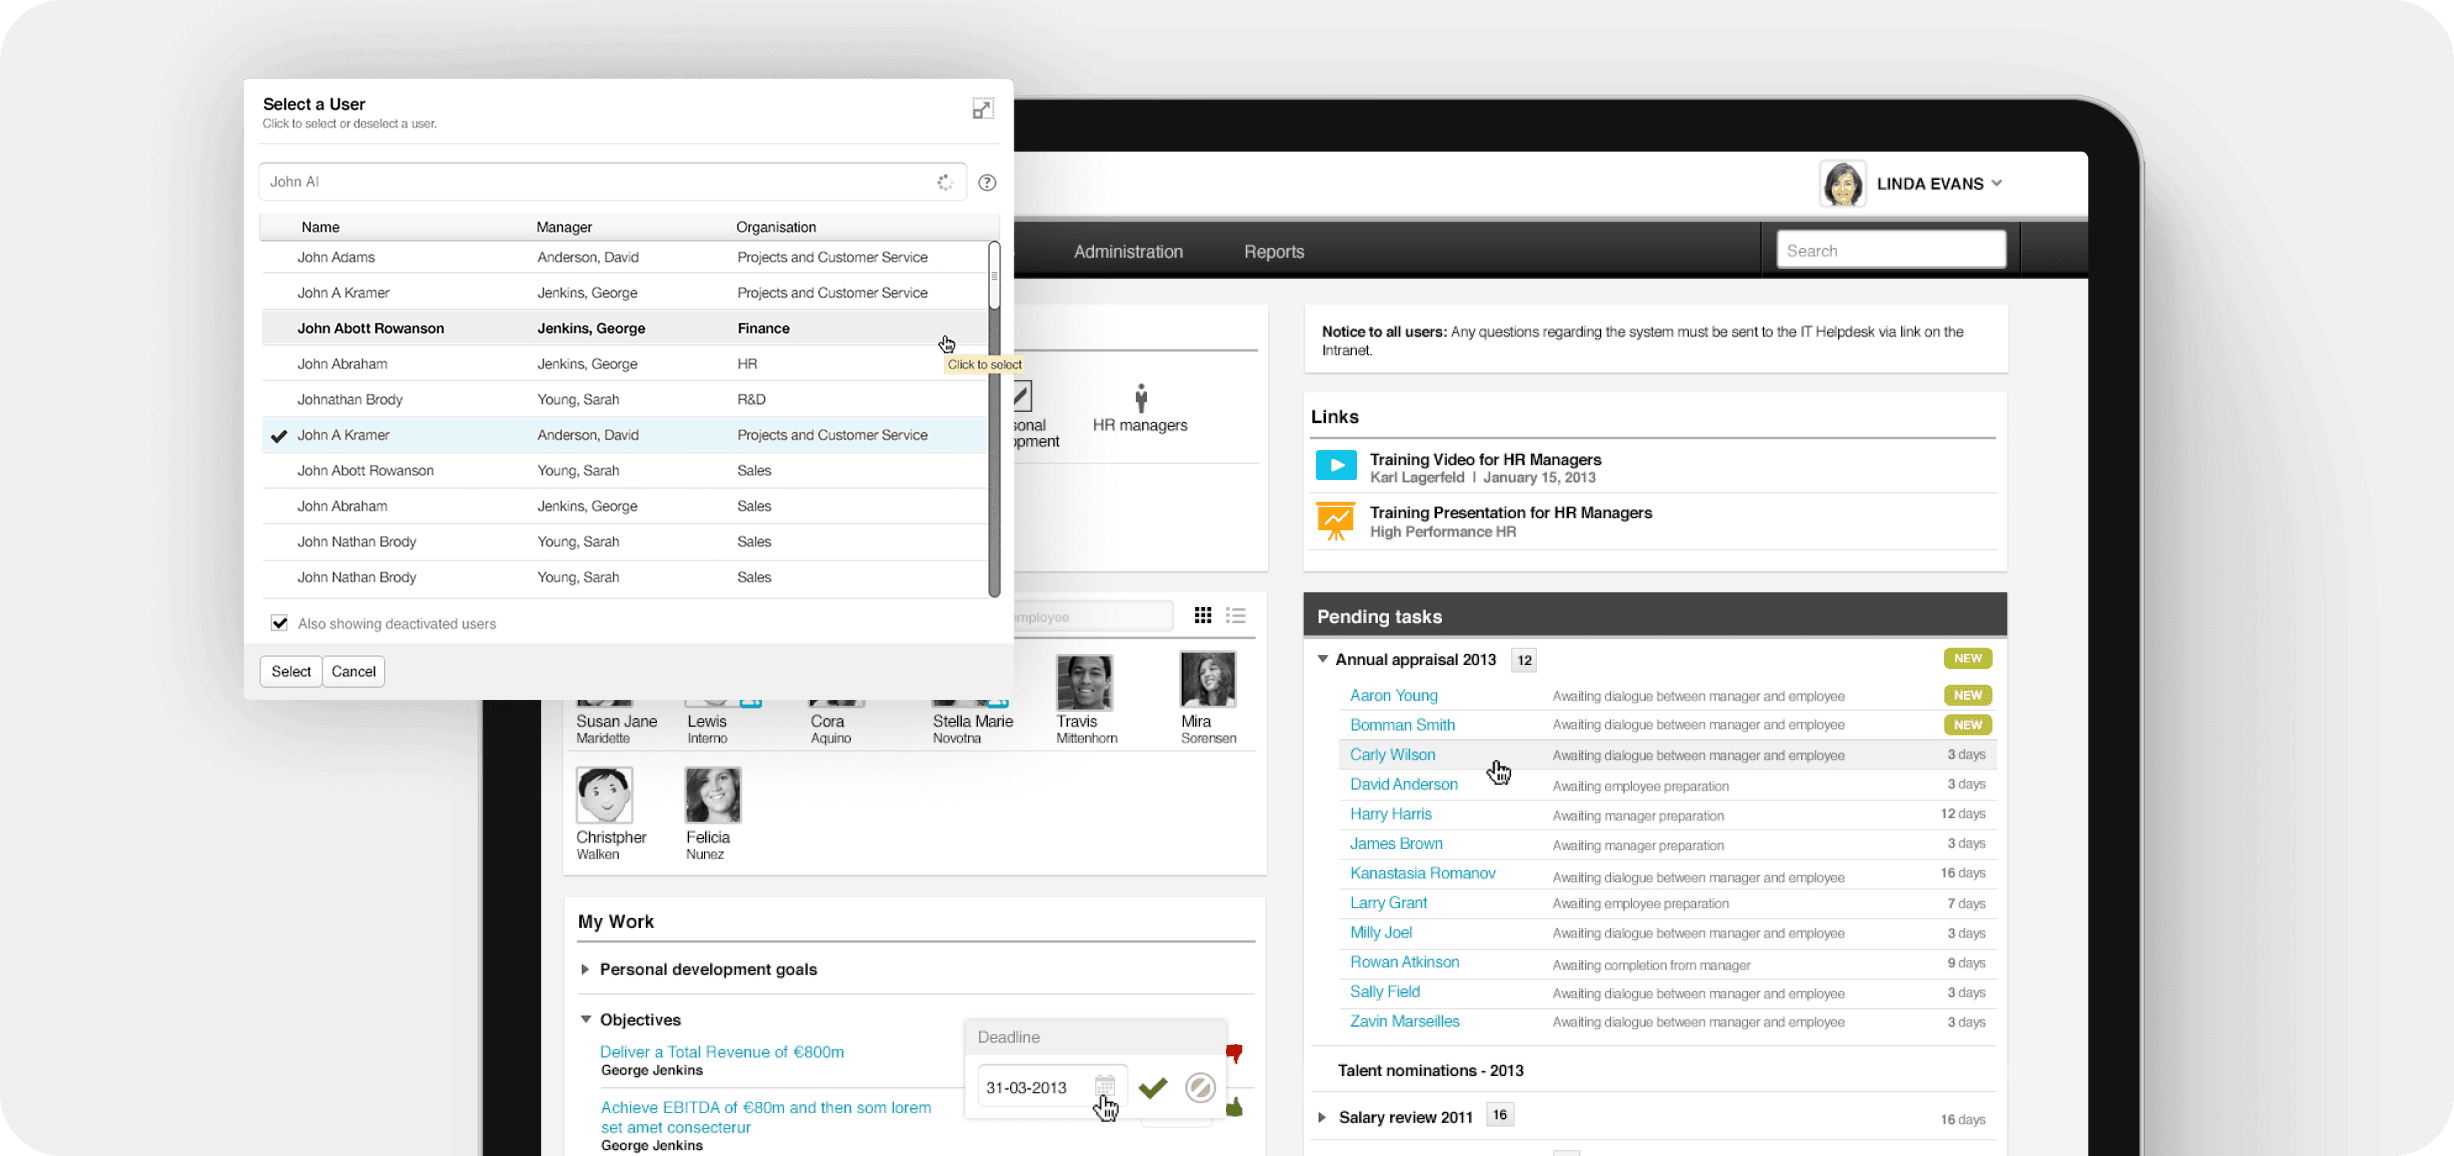The width and height of the screenshot is (2454, 1156).
Task: Open Training Video for HR Managers link
Action: 1485,459
